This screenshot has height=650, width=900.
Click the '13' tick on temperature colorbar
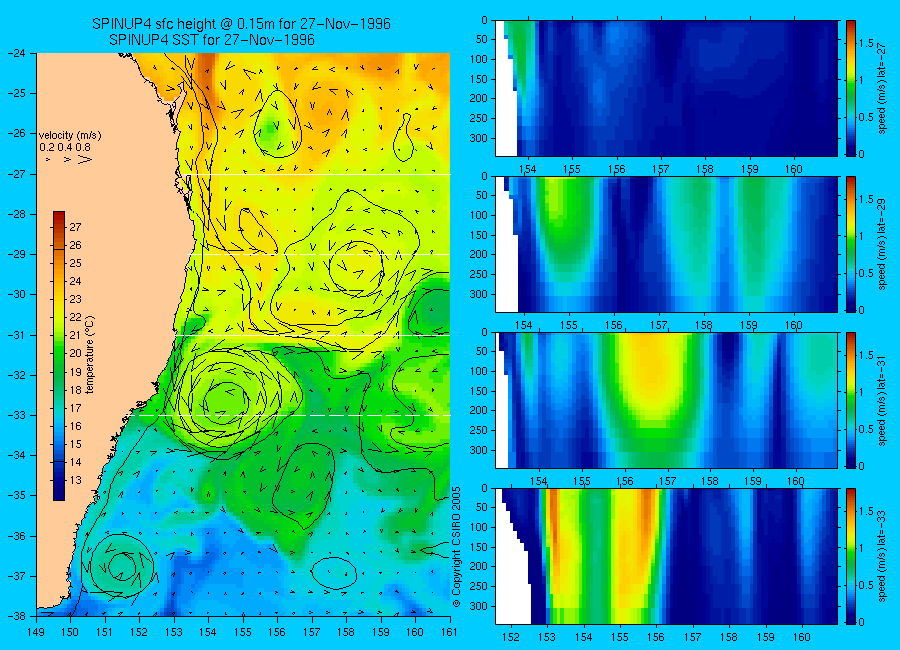(75, 480)
